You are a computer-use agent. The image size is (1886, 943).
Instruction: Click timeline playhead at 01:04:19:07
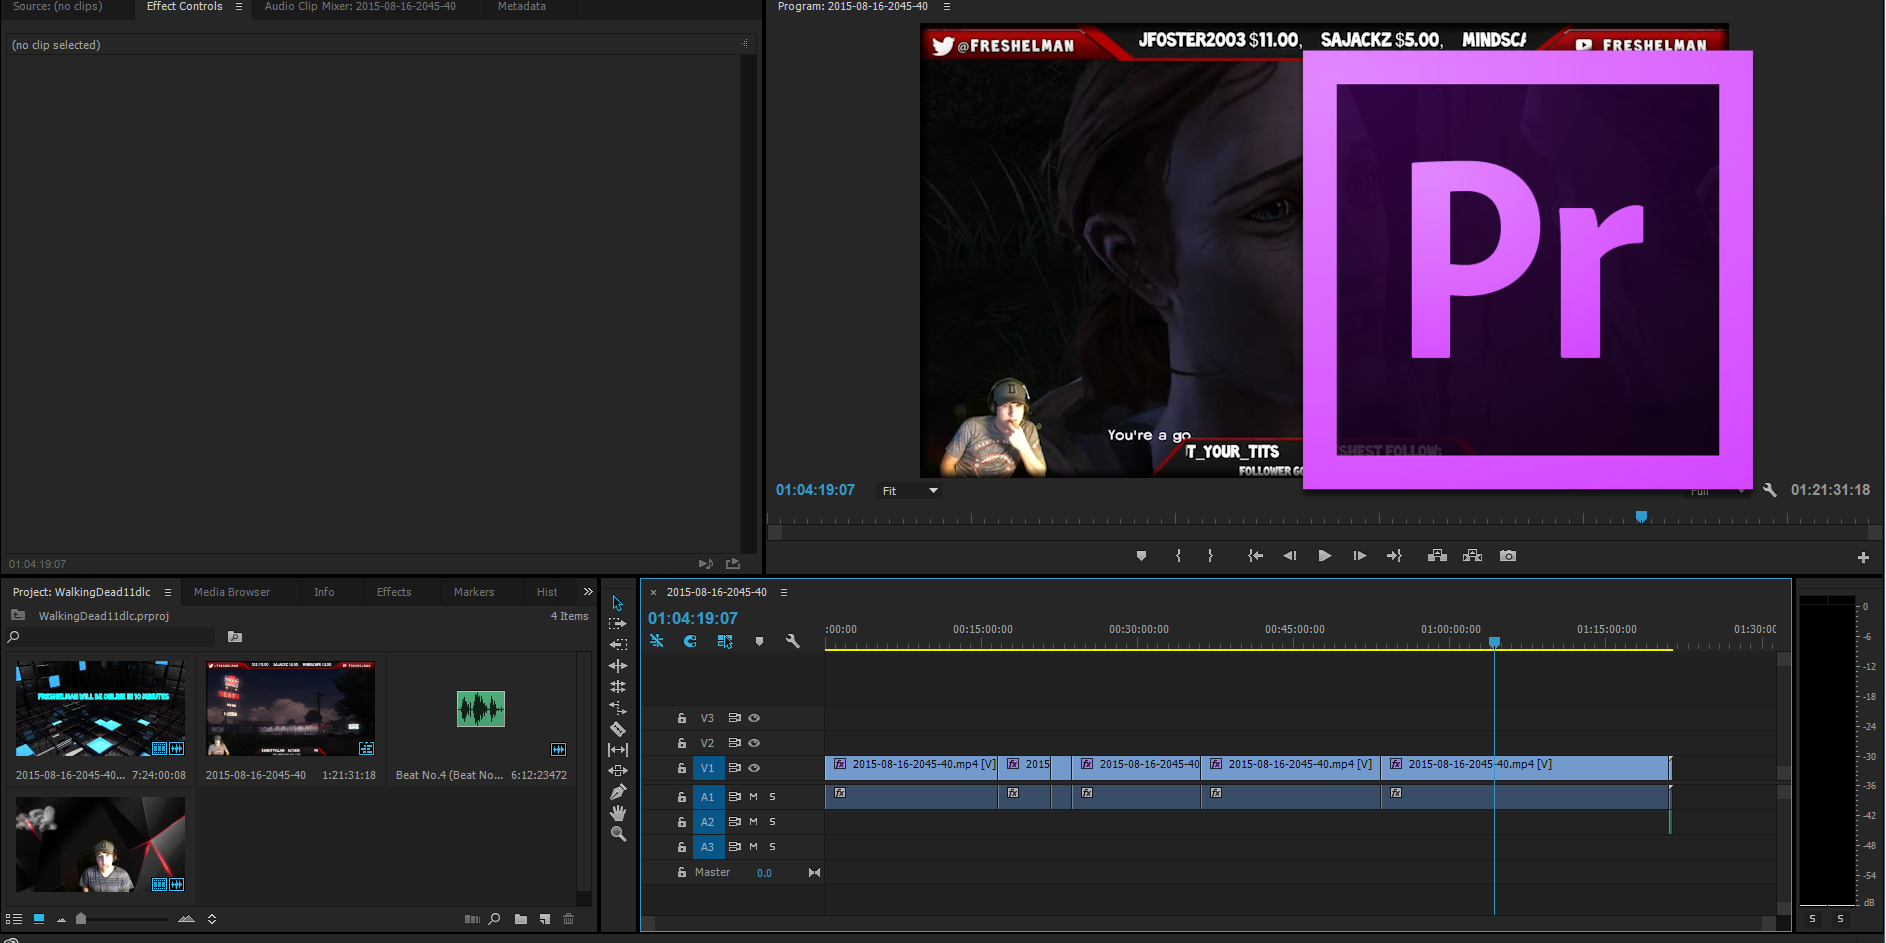pyautogui.click(x=1494, y=642)
